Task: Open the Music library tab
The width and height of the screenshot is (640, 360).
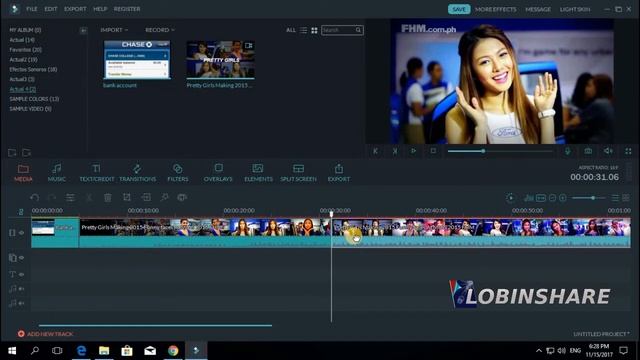Action: point(56,173)
